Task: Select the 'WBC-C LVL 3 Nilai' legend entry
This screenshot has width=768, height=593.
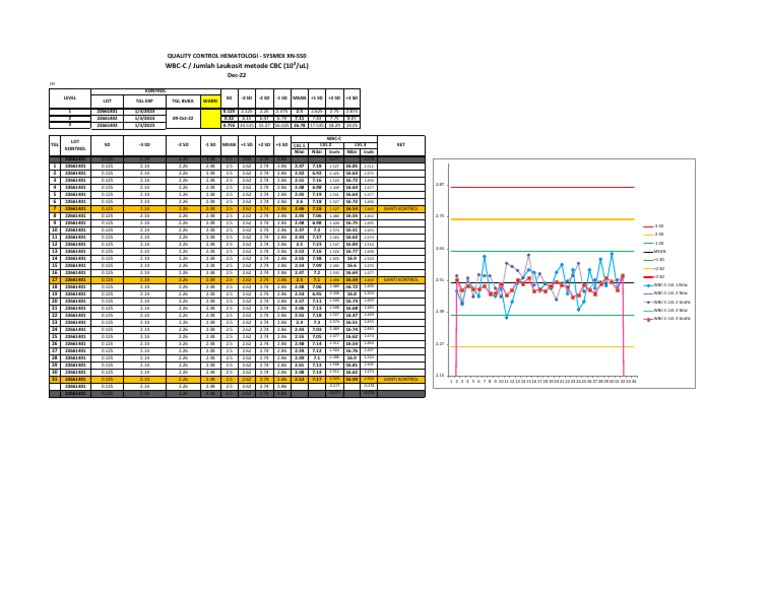Action: coord(665,310)
